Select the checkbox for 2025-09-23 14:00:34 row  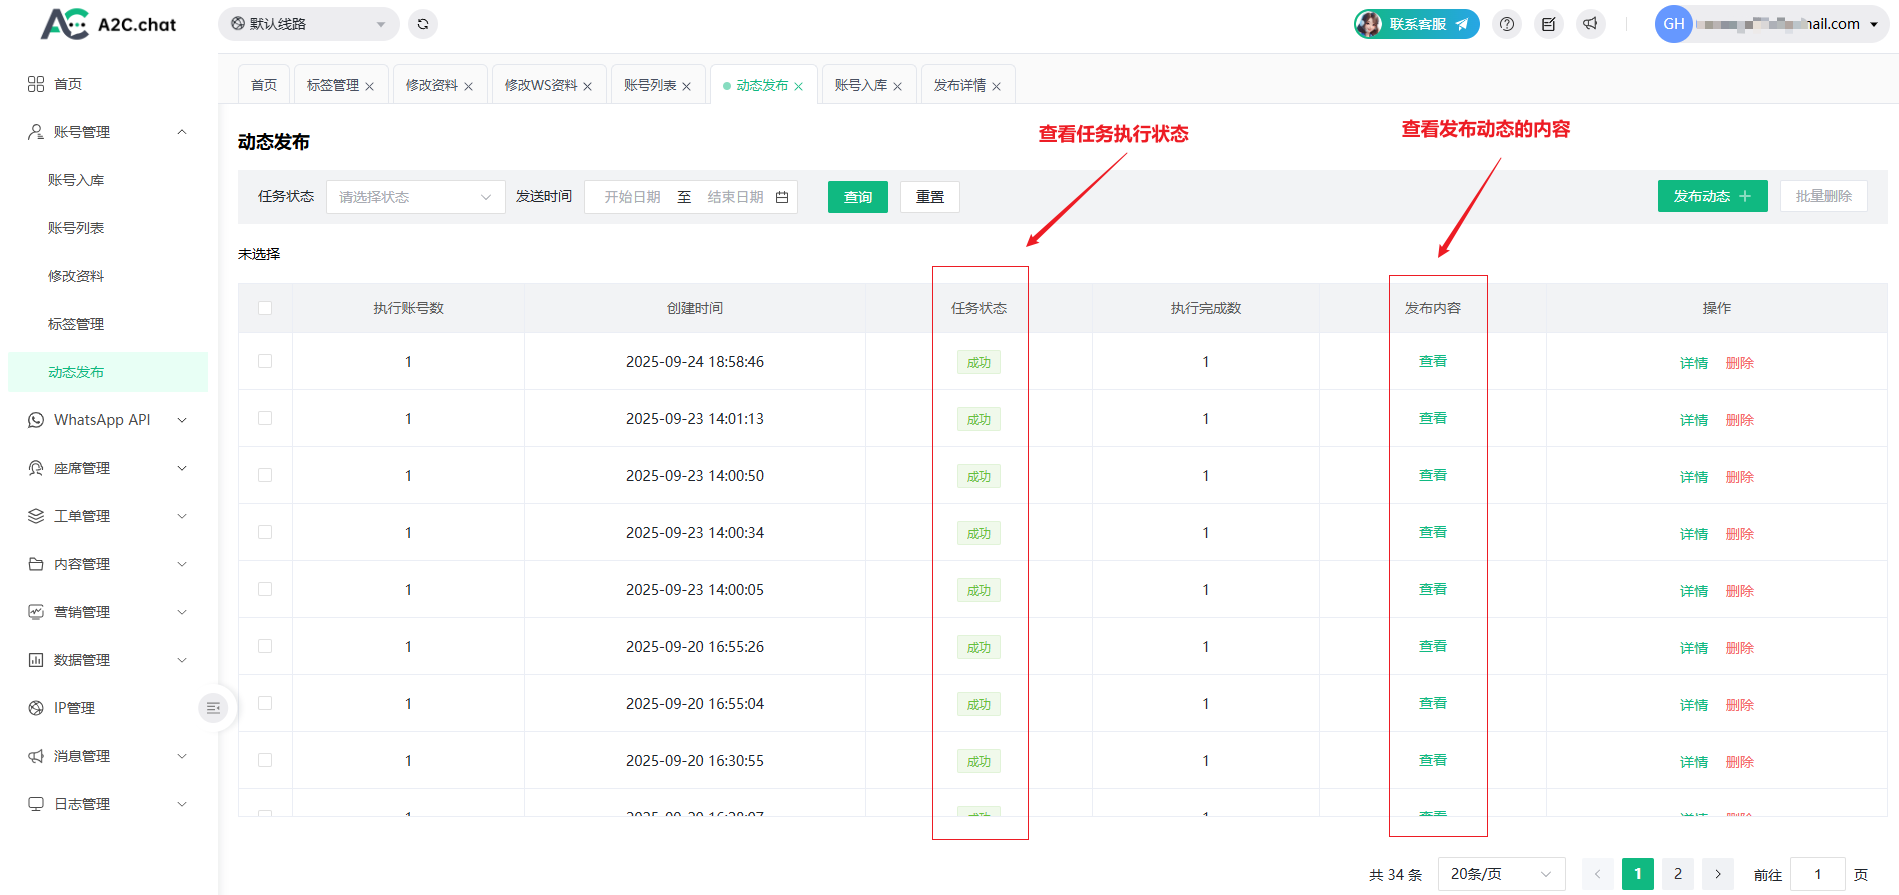(x=265, y=532)
